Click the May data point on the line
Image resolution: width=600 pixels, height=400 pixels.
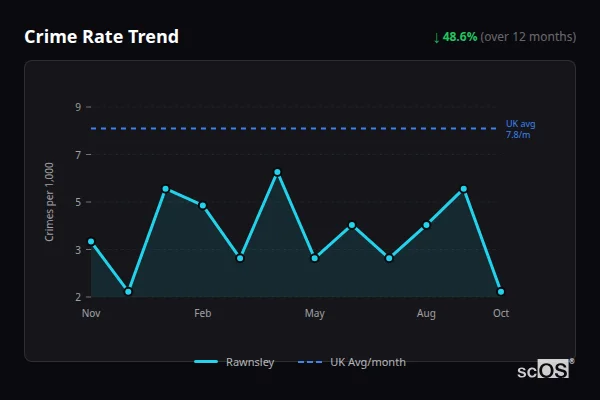click(x=315, y=258)
